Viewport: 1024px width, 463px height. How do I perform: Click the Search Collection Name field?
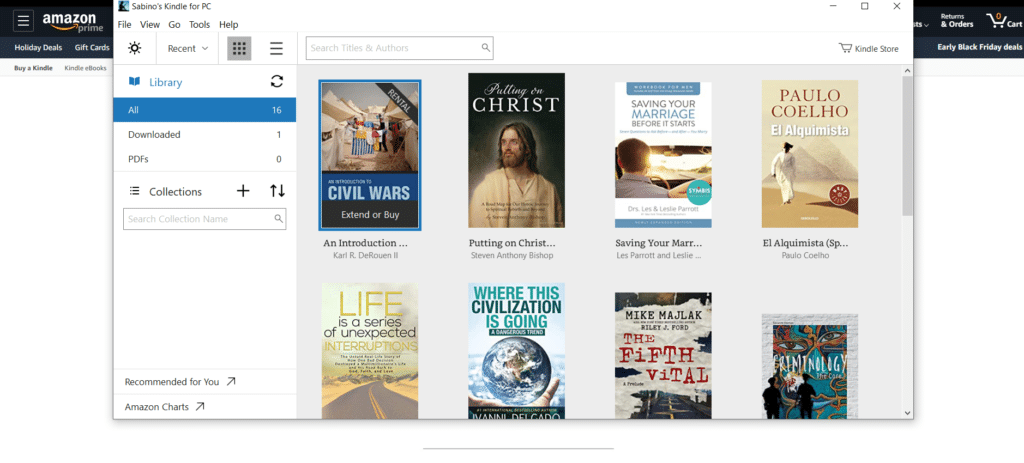pos(204,219)
